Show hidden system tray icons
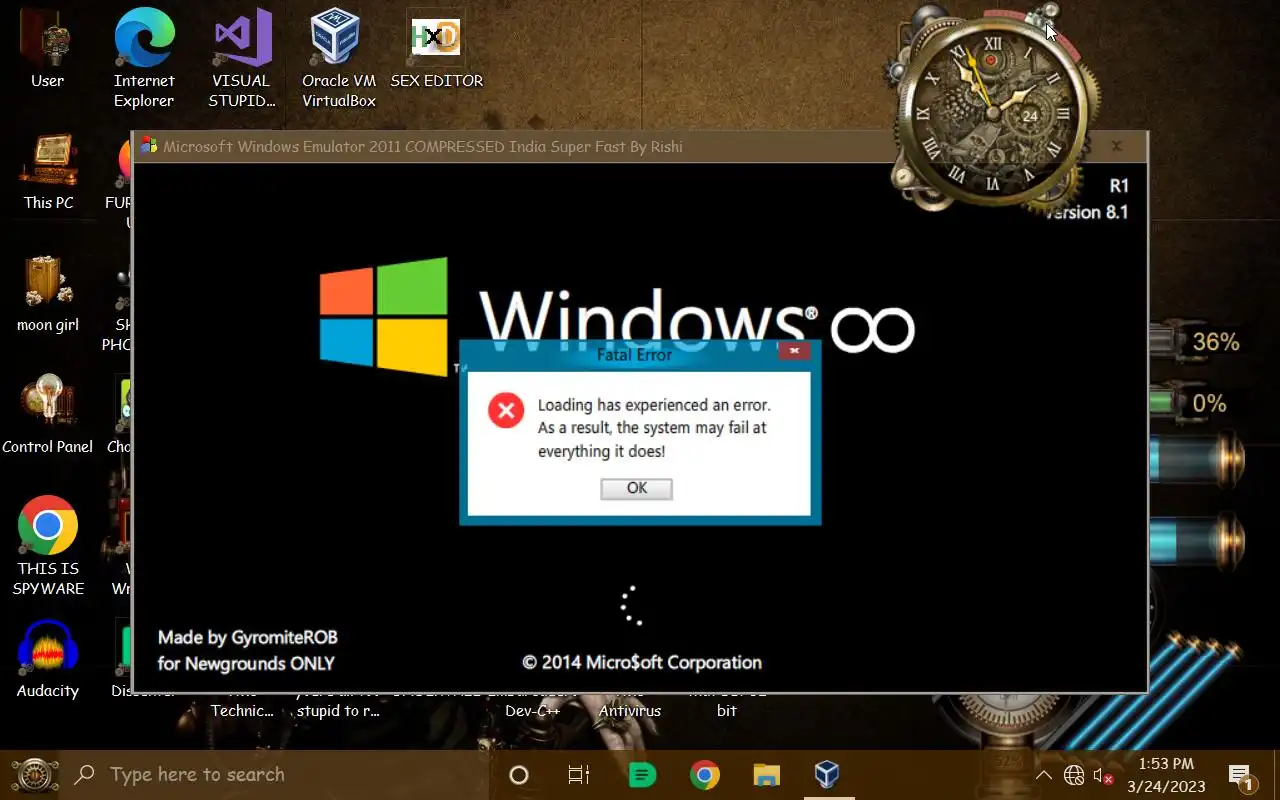The image size is (1280, 800). tap(1043, 775)
